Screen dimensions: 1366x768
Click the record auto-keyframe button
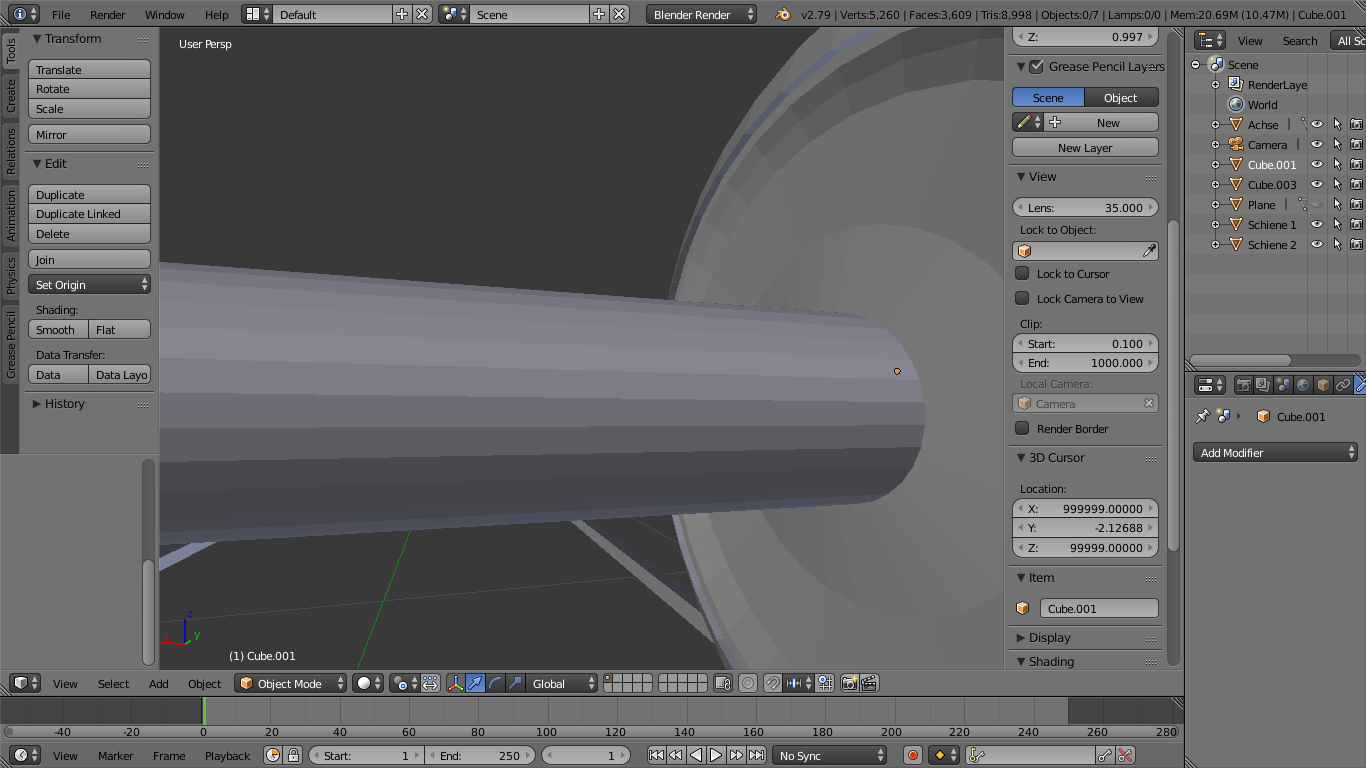[912, 756]
